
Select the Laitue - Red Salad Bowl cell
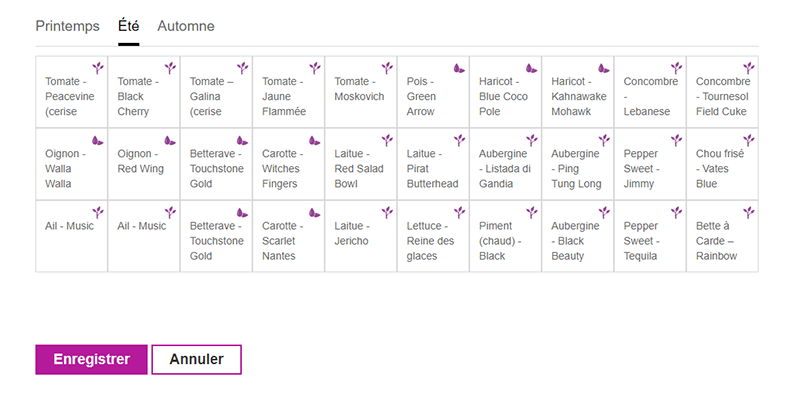(x=361, y=164)
